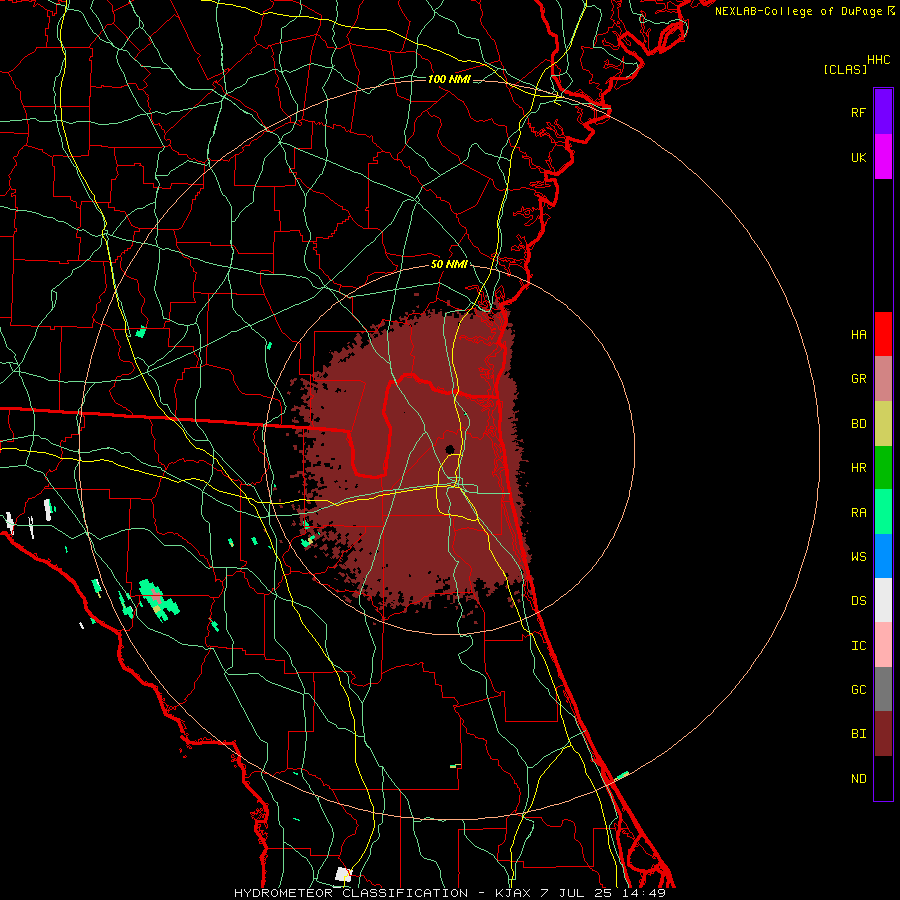The image size is (900, 900).
Task: Click the ND black legend swatch
Action: [883, 778]
